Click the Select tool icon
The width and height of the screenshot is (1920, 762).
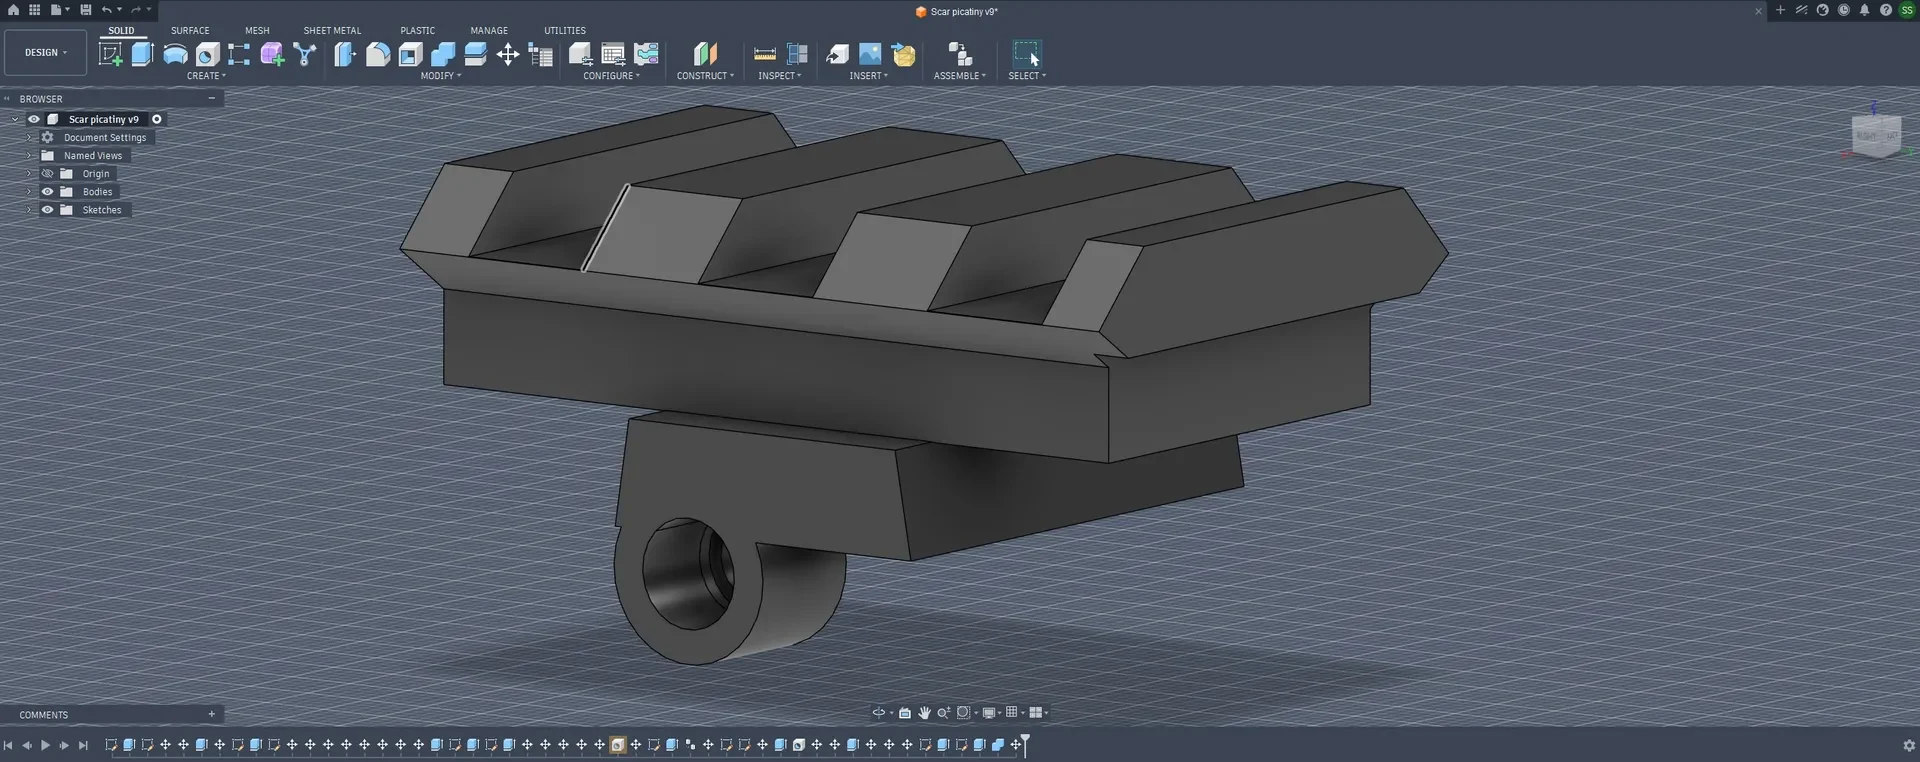coord(1027,54)
